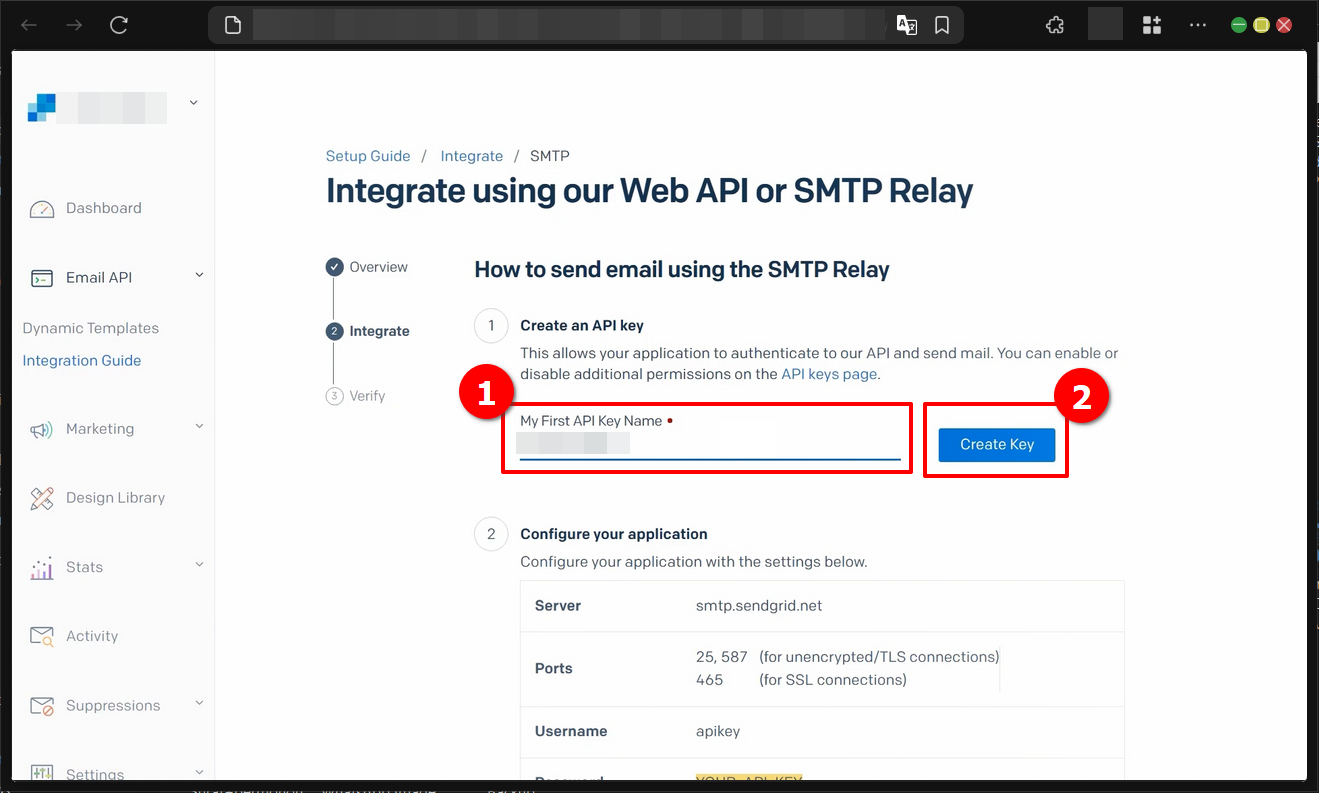Click the Settings gear sidebar icon

pyautogui.click(x=42, y=773)
